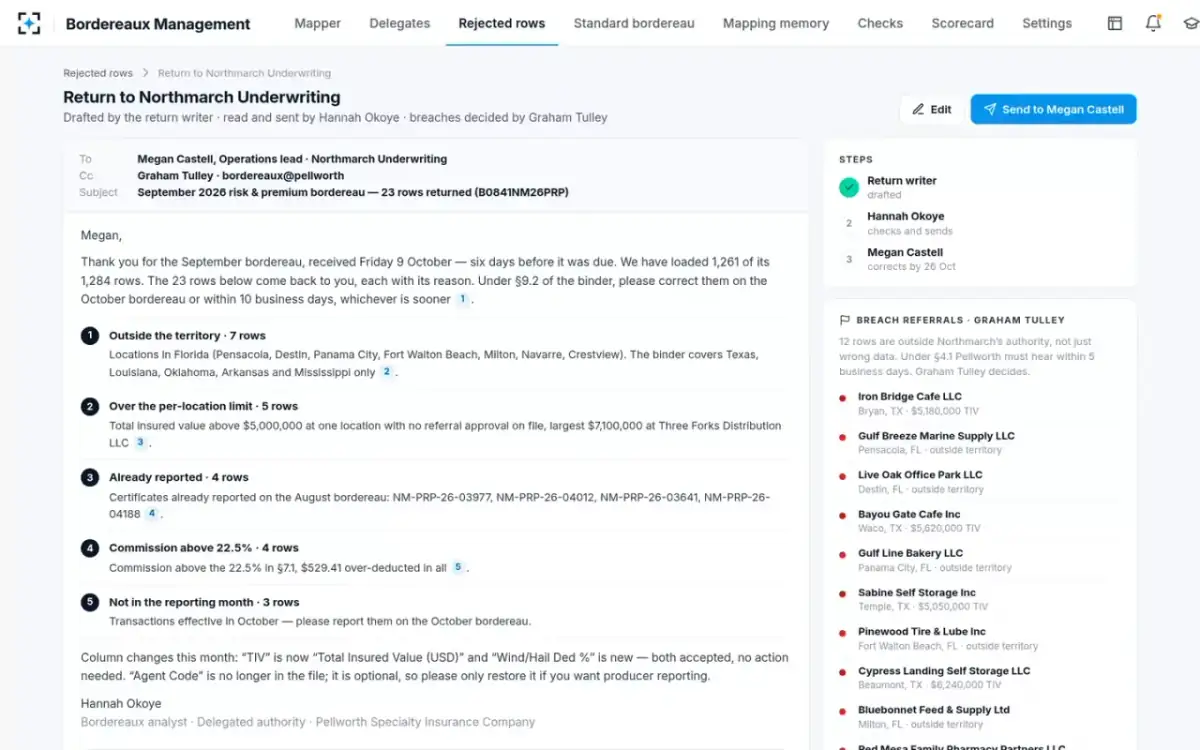Open the graduation cap learning icon
The width and height of the screenshot is (1200, 750).
[x=1190, y=23]
